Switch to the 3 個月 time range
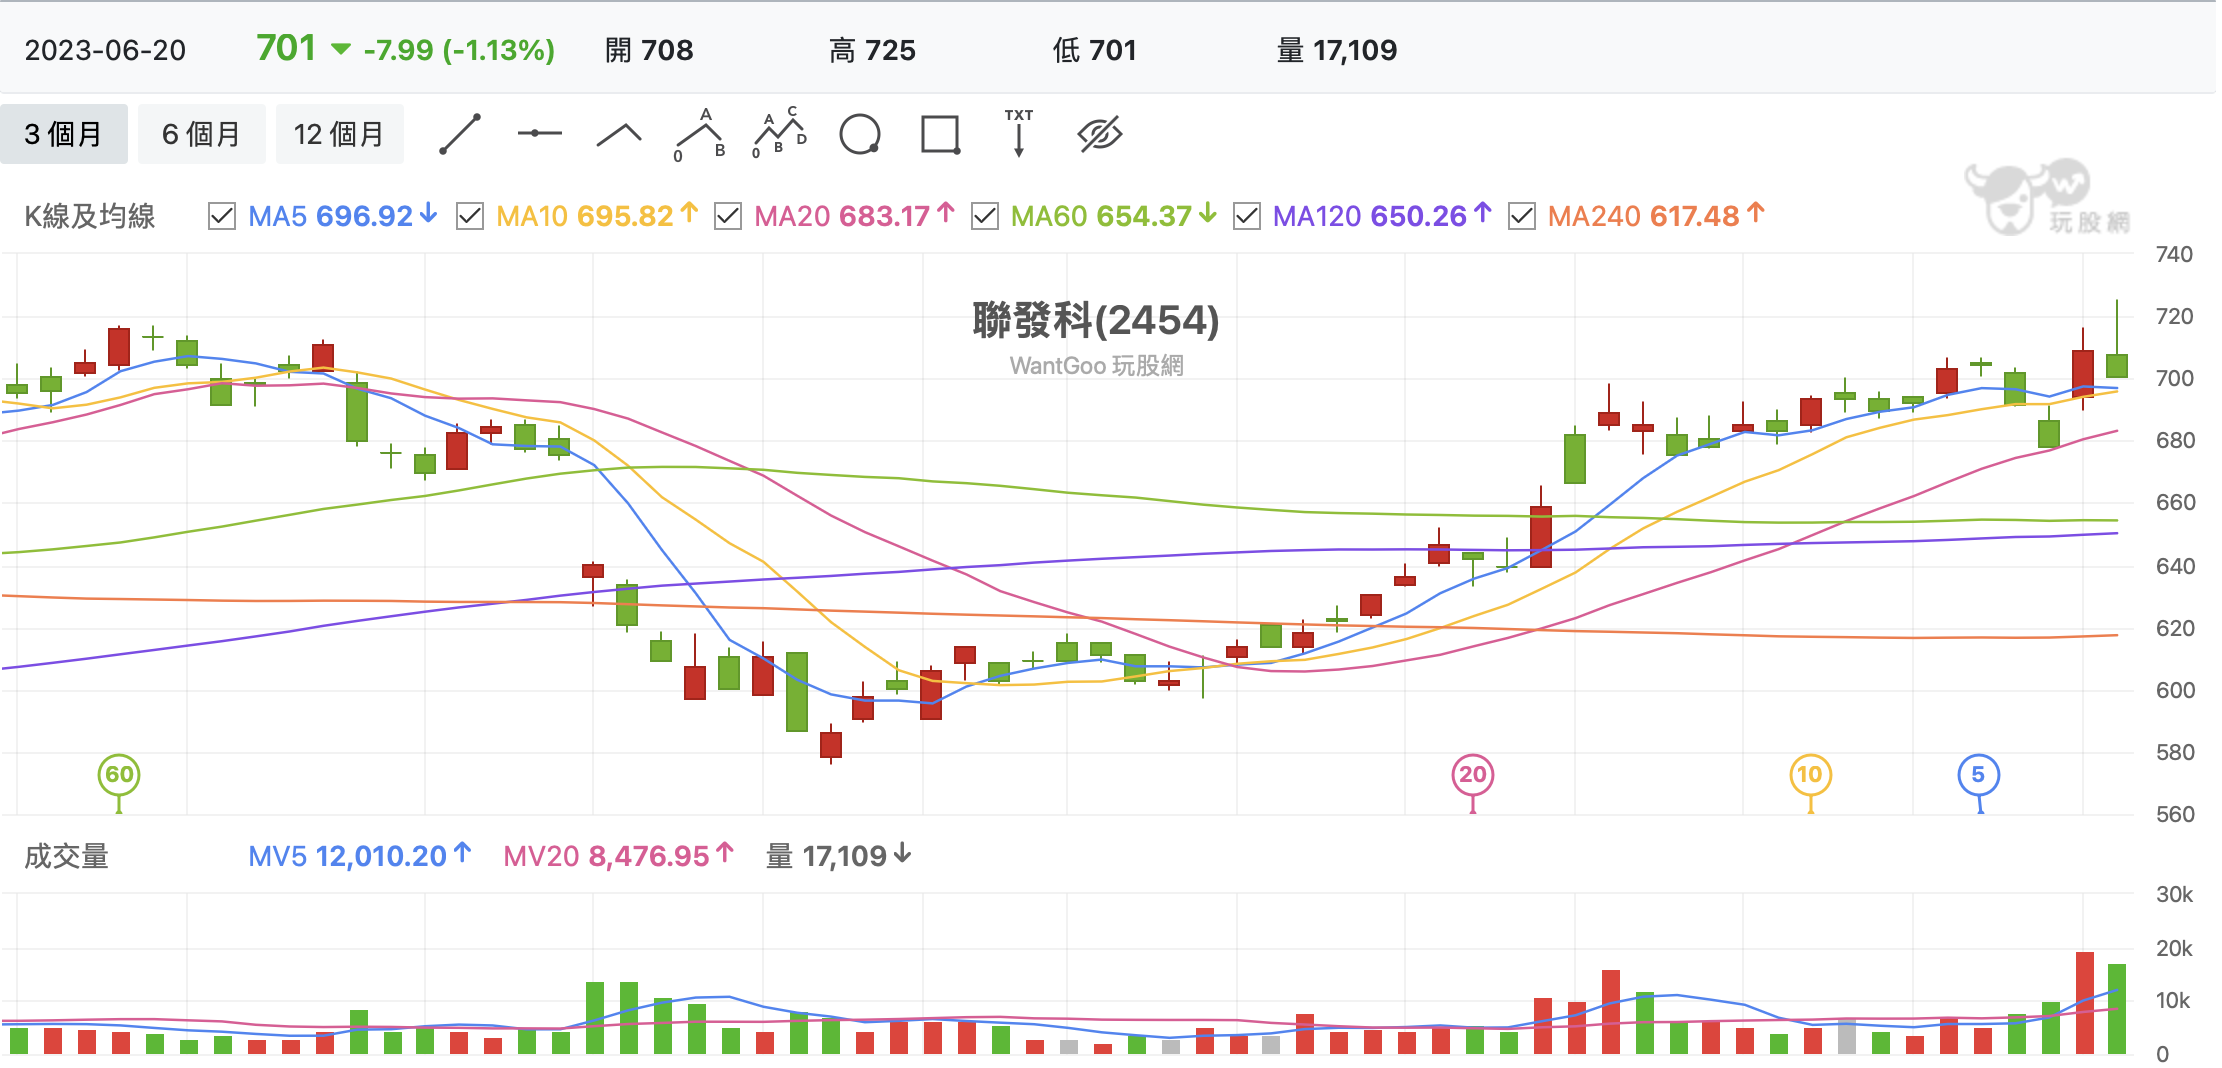This screenshot has height=1068, width=2222. (x=64, y=134)
